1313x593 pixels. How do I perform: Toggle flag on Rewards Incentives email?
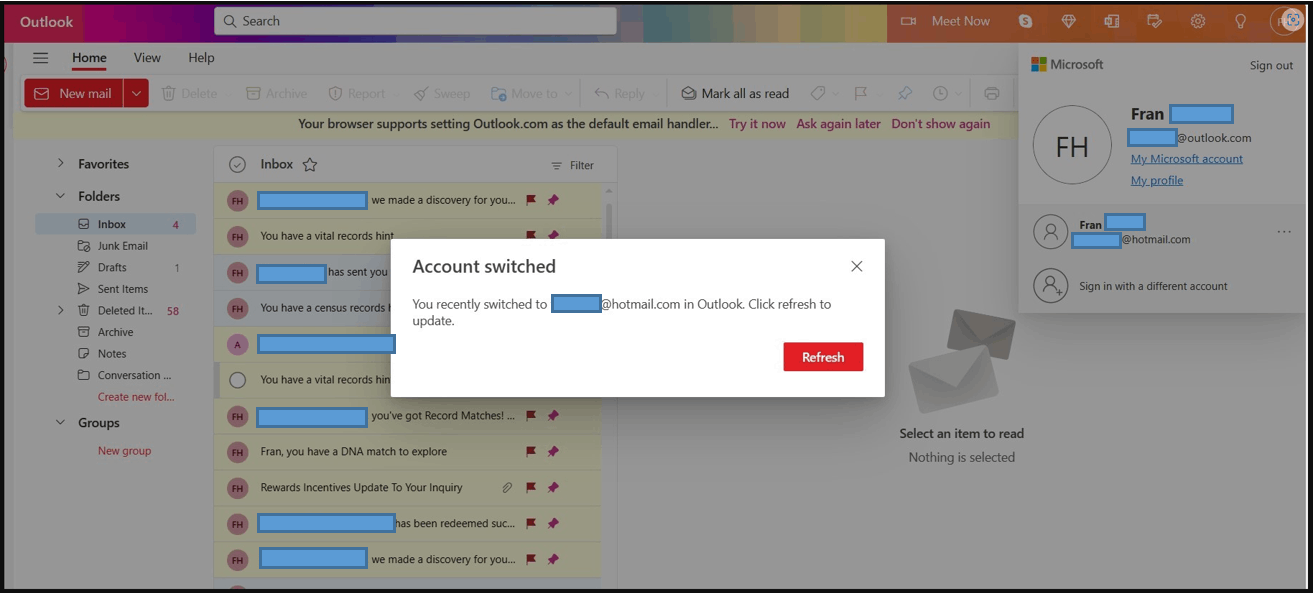(532, 488)
